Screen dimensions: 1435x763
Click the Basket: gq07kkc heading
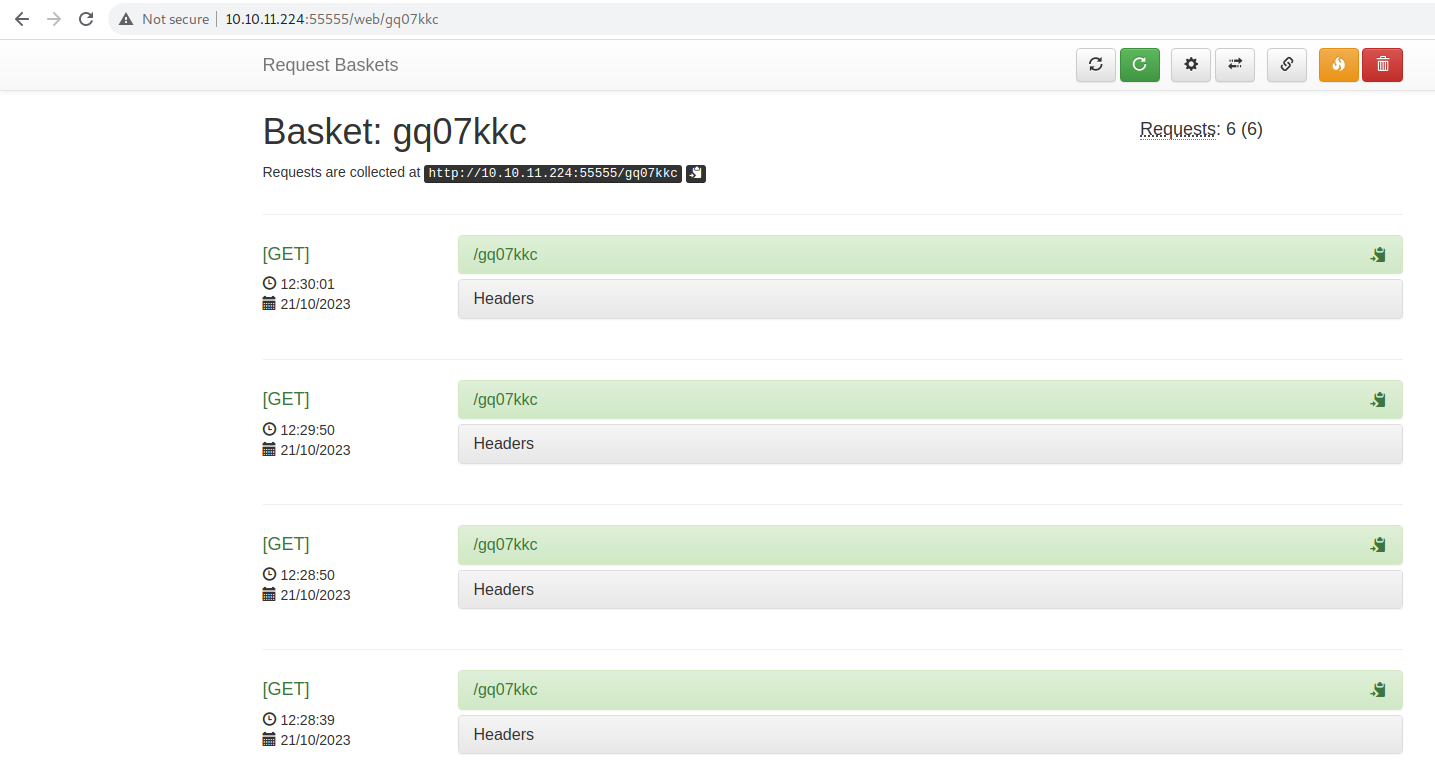tap(394, 132)
